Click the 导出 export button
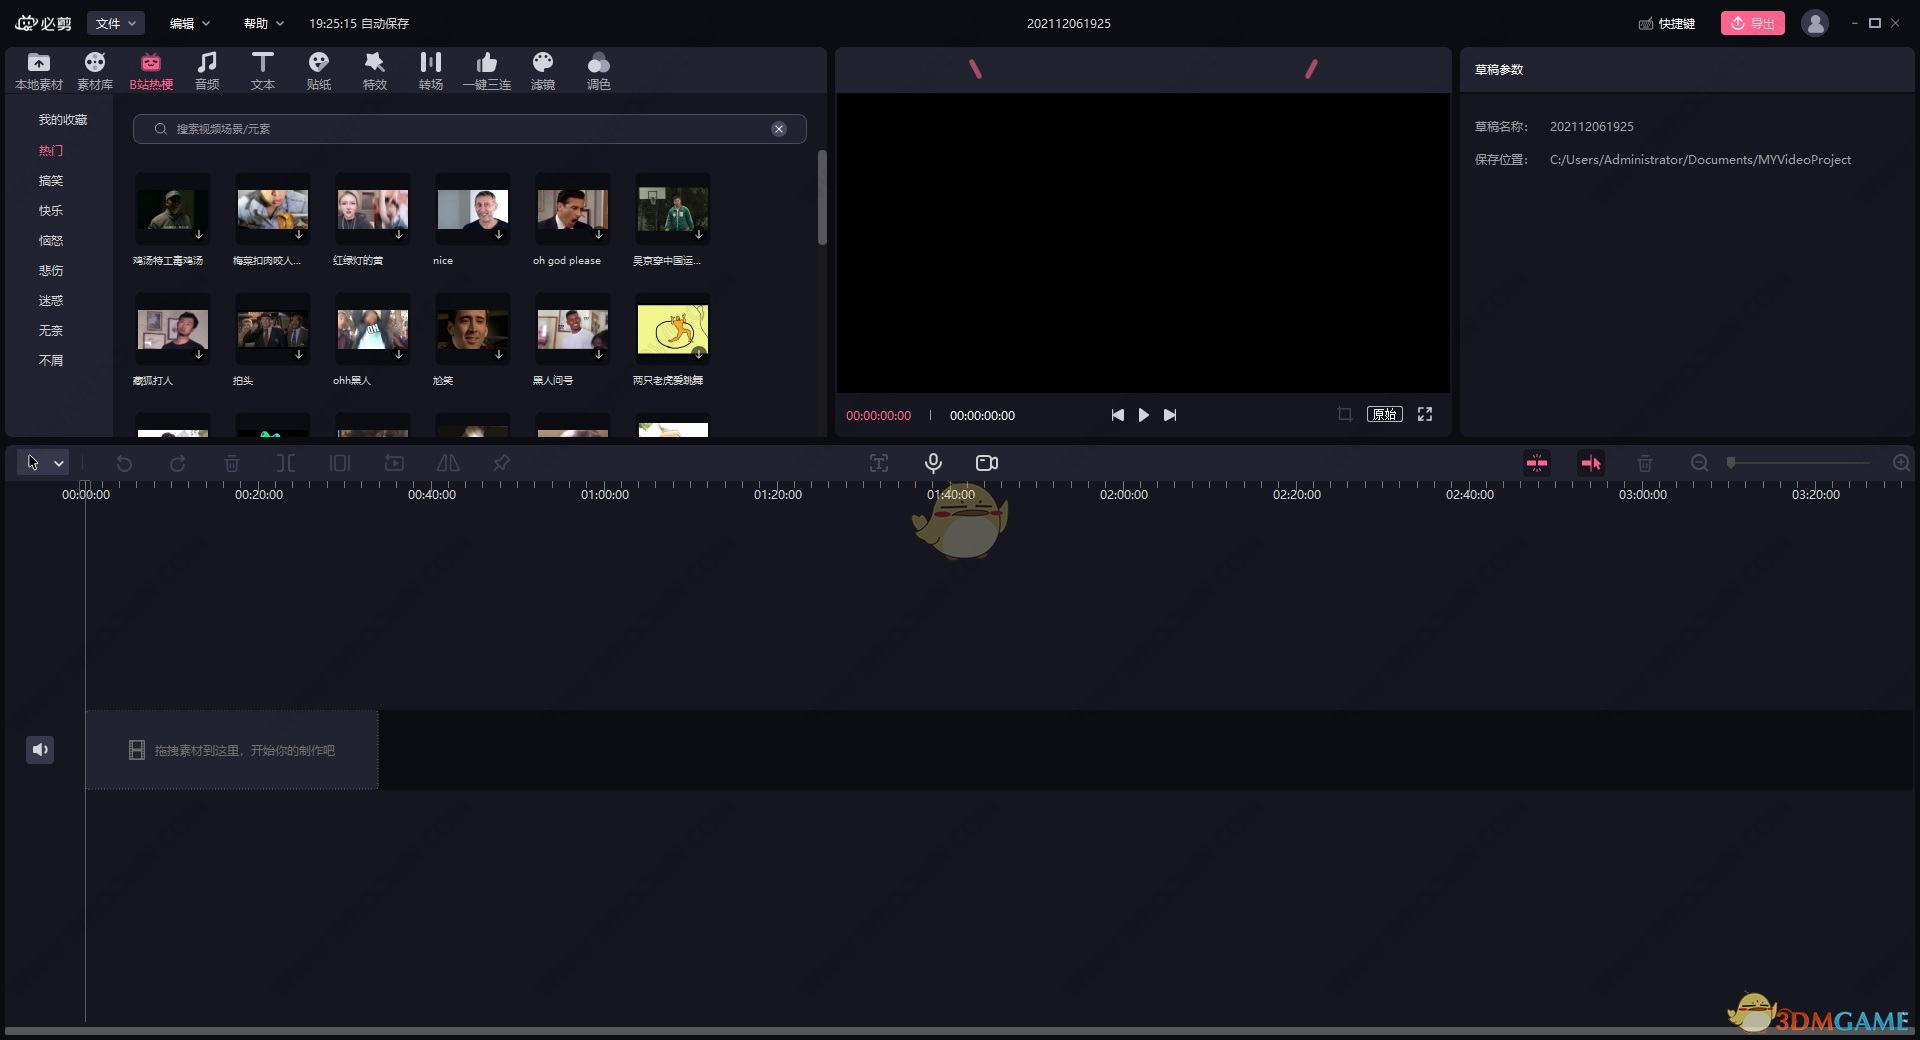The height and width of the screenshot is (1040, 1920). tap(1752, 22)
